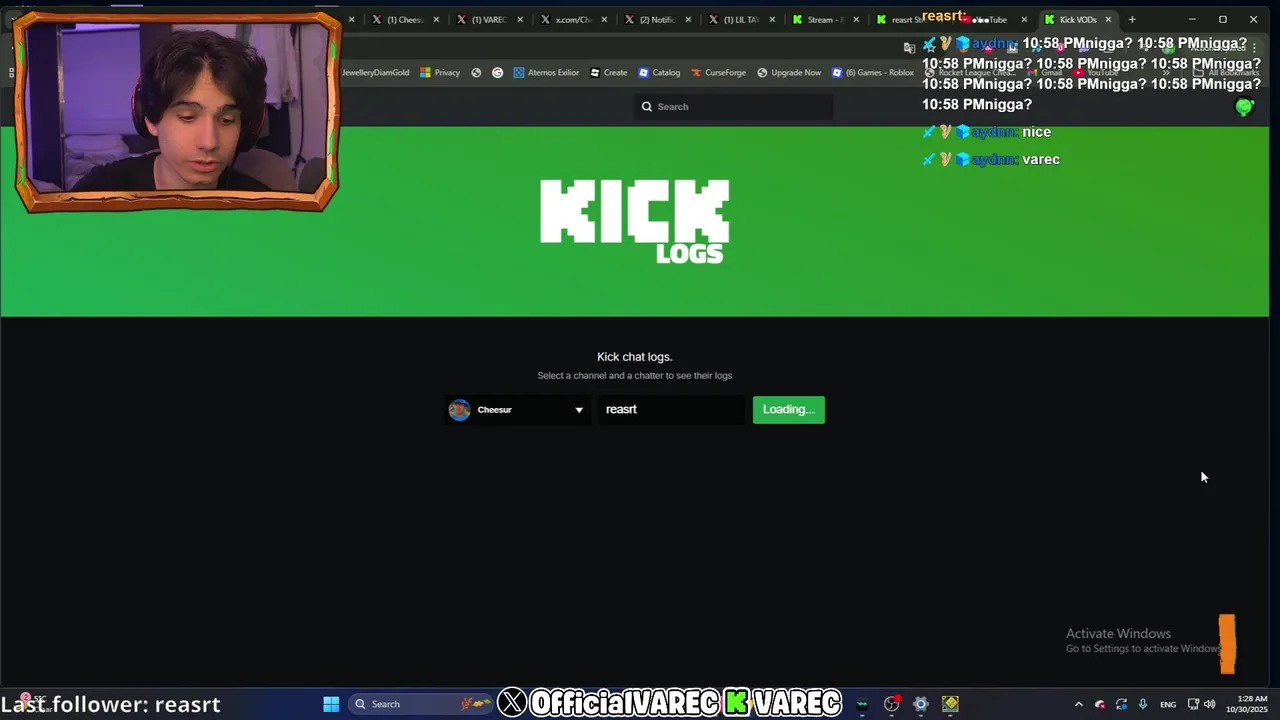Close the (1) LIL TAY tab
Image resolution: width=1280 pixels, height=720 pixels.
tap(772, 19)
